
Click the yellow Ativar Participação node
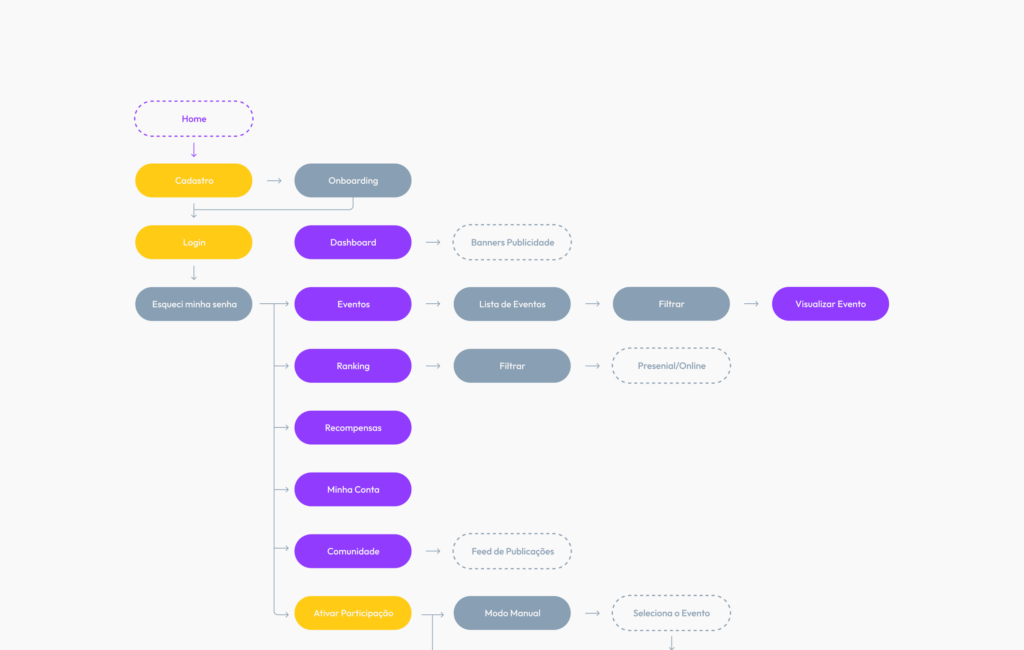(353, 613)
